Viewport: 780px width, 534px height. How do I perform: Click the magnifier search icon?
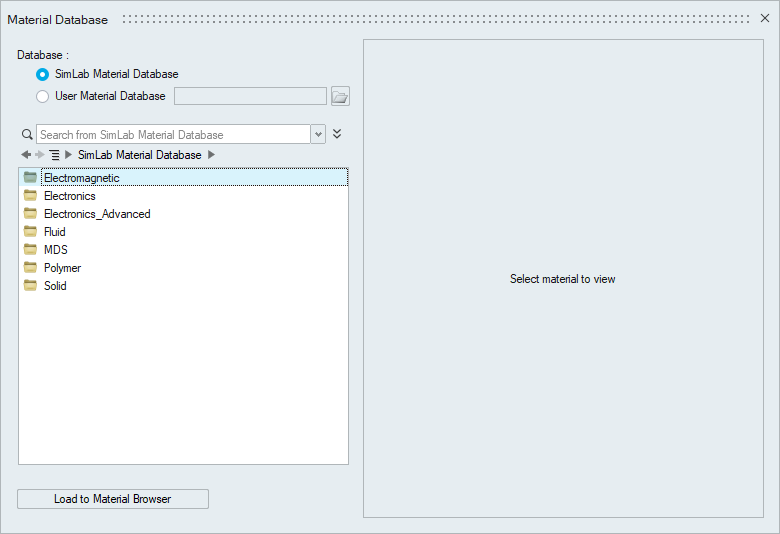pos(27,134)
